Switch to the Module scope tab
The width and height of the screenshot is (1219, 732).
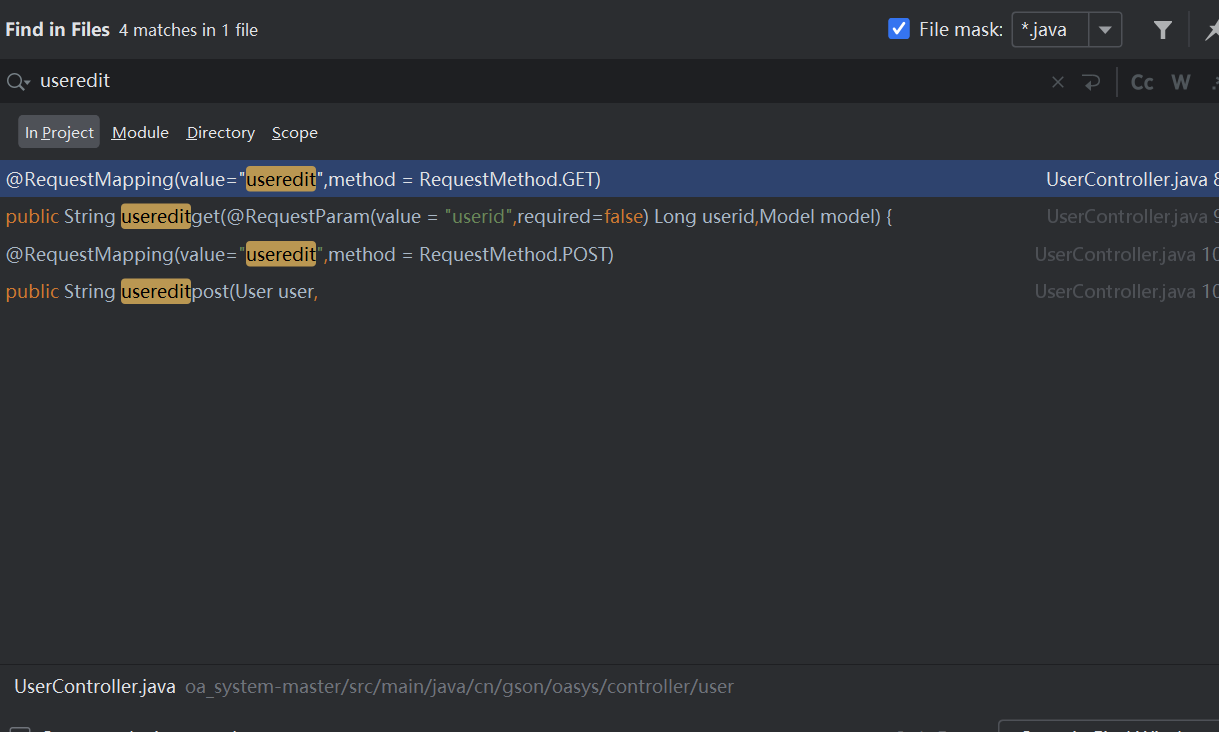coord(140,132)
